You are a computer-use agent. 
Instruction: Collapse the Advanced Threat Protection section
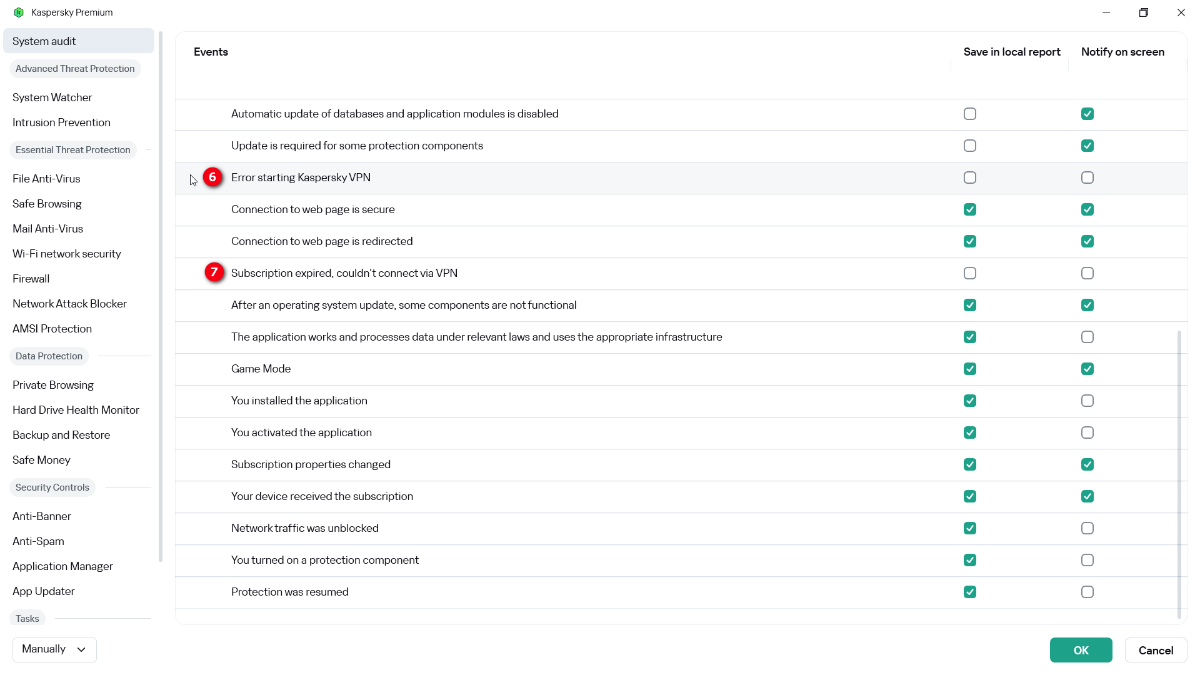75,69
